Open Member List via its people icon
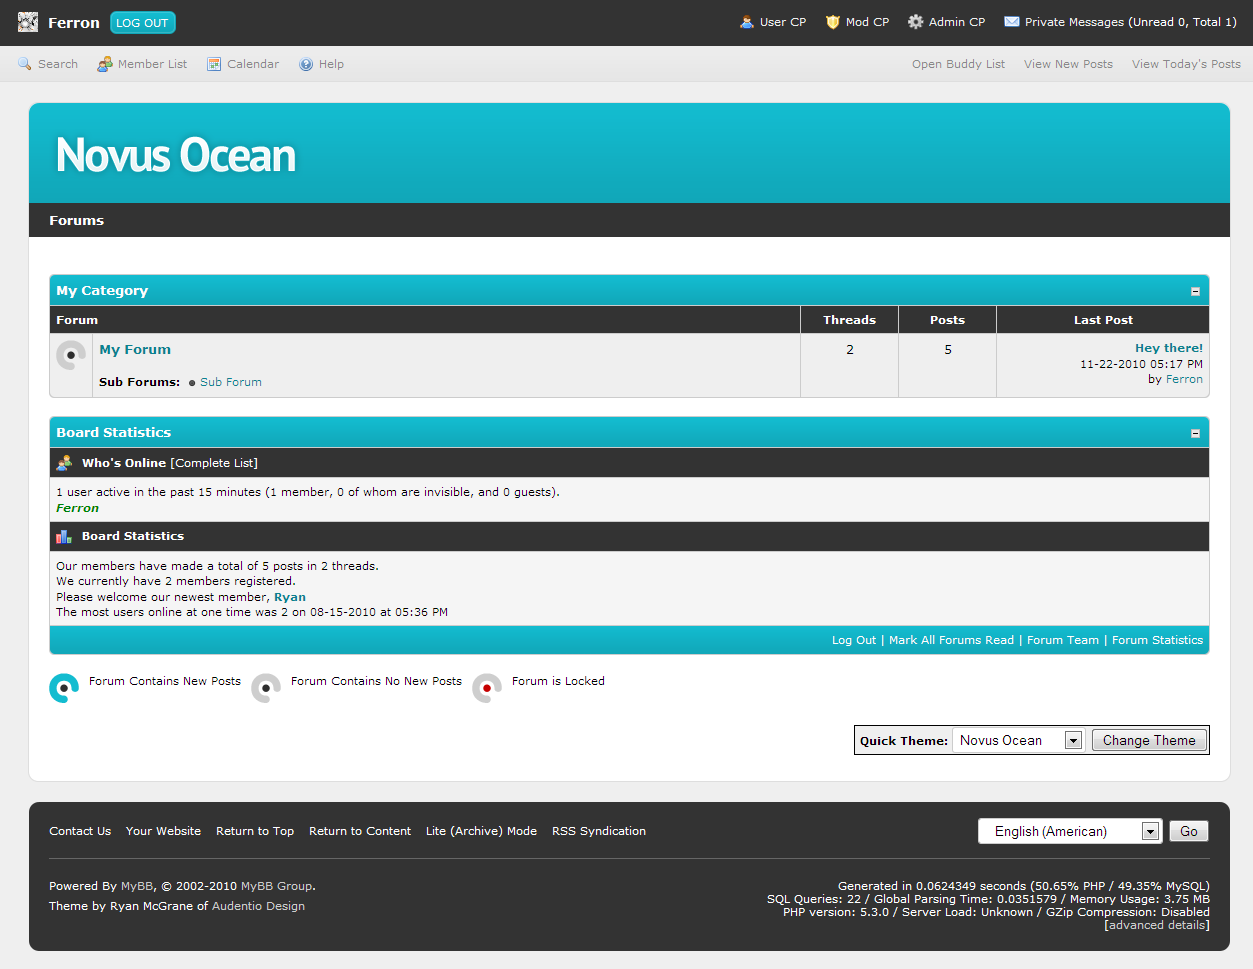Image resolution: width=1253 pixels, height=969 pixels. tap(105, 64)
